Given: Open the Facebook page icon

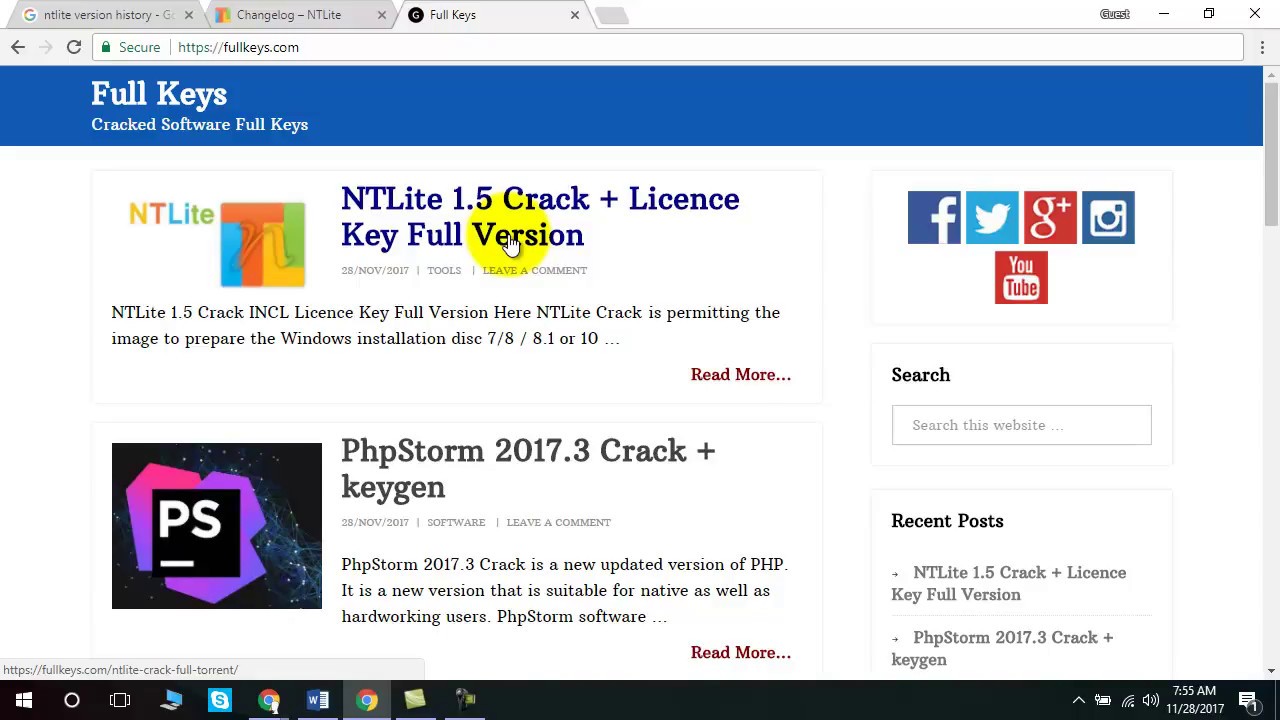Looking at the screenshot, I should (934, 217).
